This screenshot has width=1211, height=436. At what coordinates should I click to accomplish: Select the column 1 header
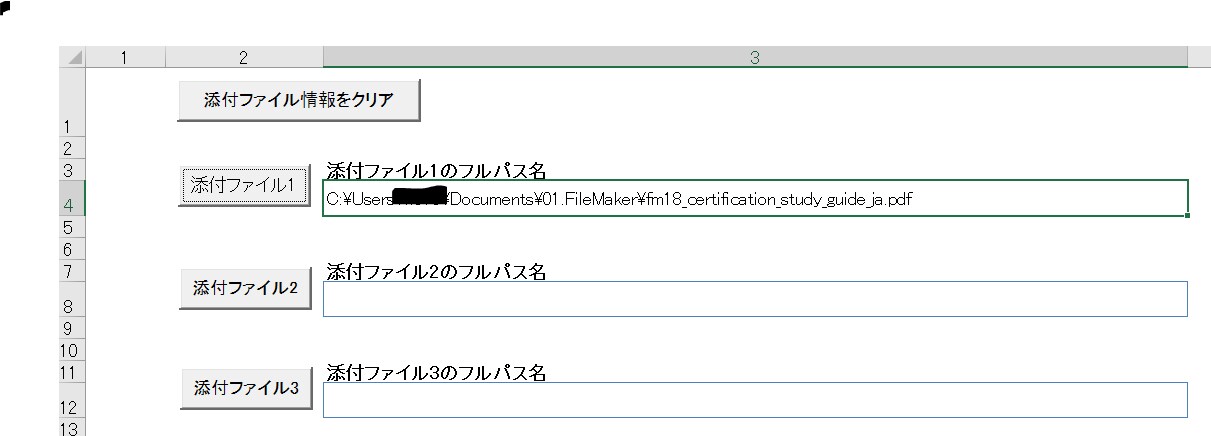[x=125, y=58]
